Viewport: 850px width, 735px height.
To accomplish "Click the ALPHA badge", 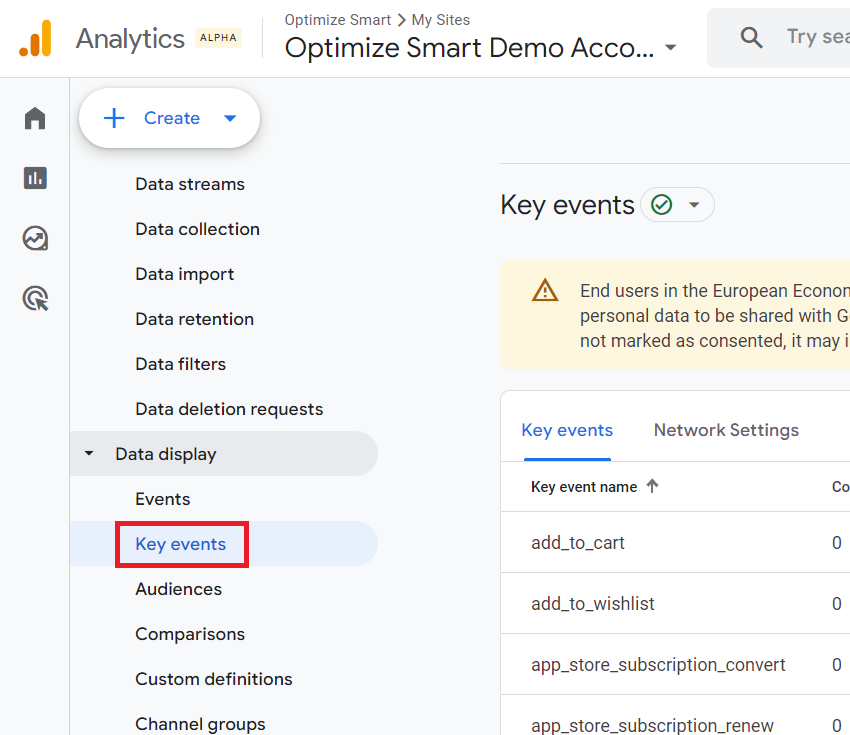I will coord(218,38).
